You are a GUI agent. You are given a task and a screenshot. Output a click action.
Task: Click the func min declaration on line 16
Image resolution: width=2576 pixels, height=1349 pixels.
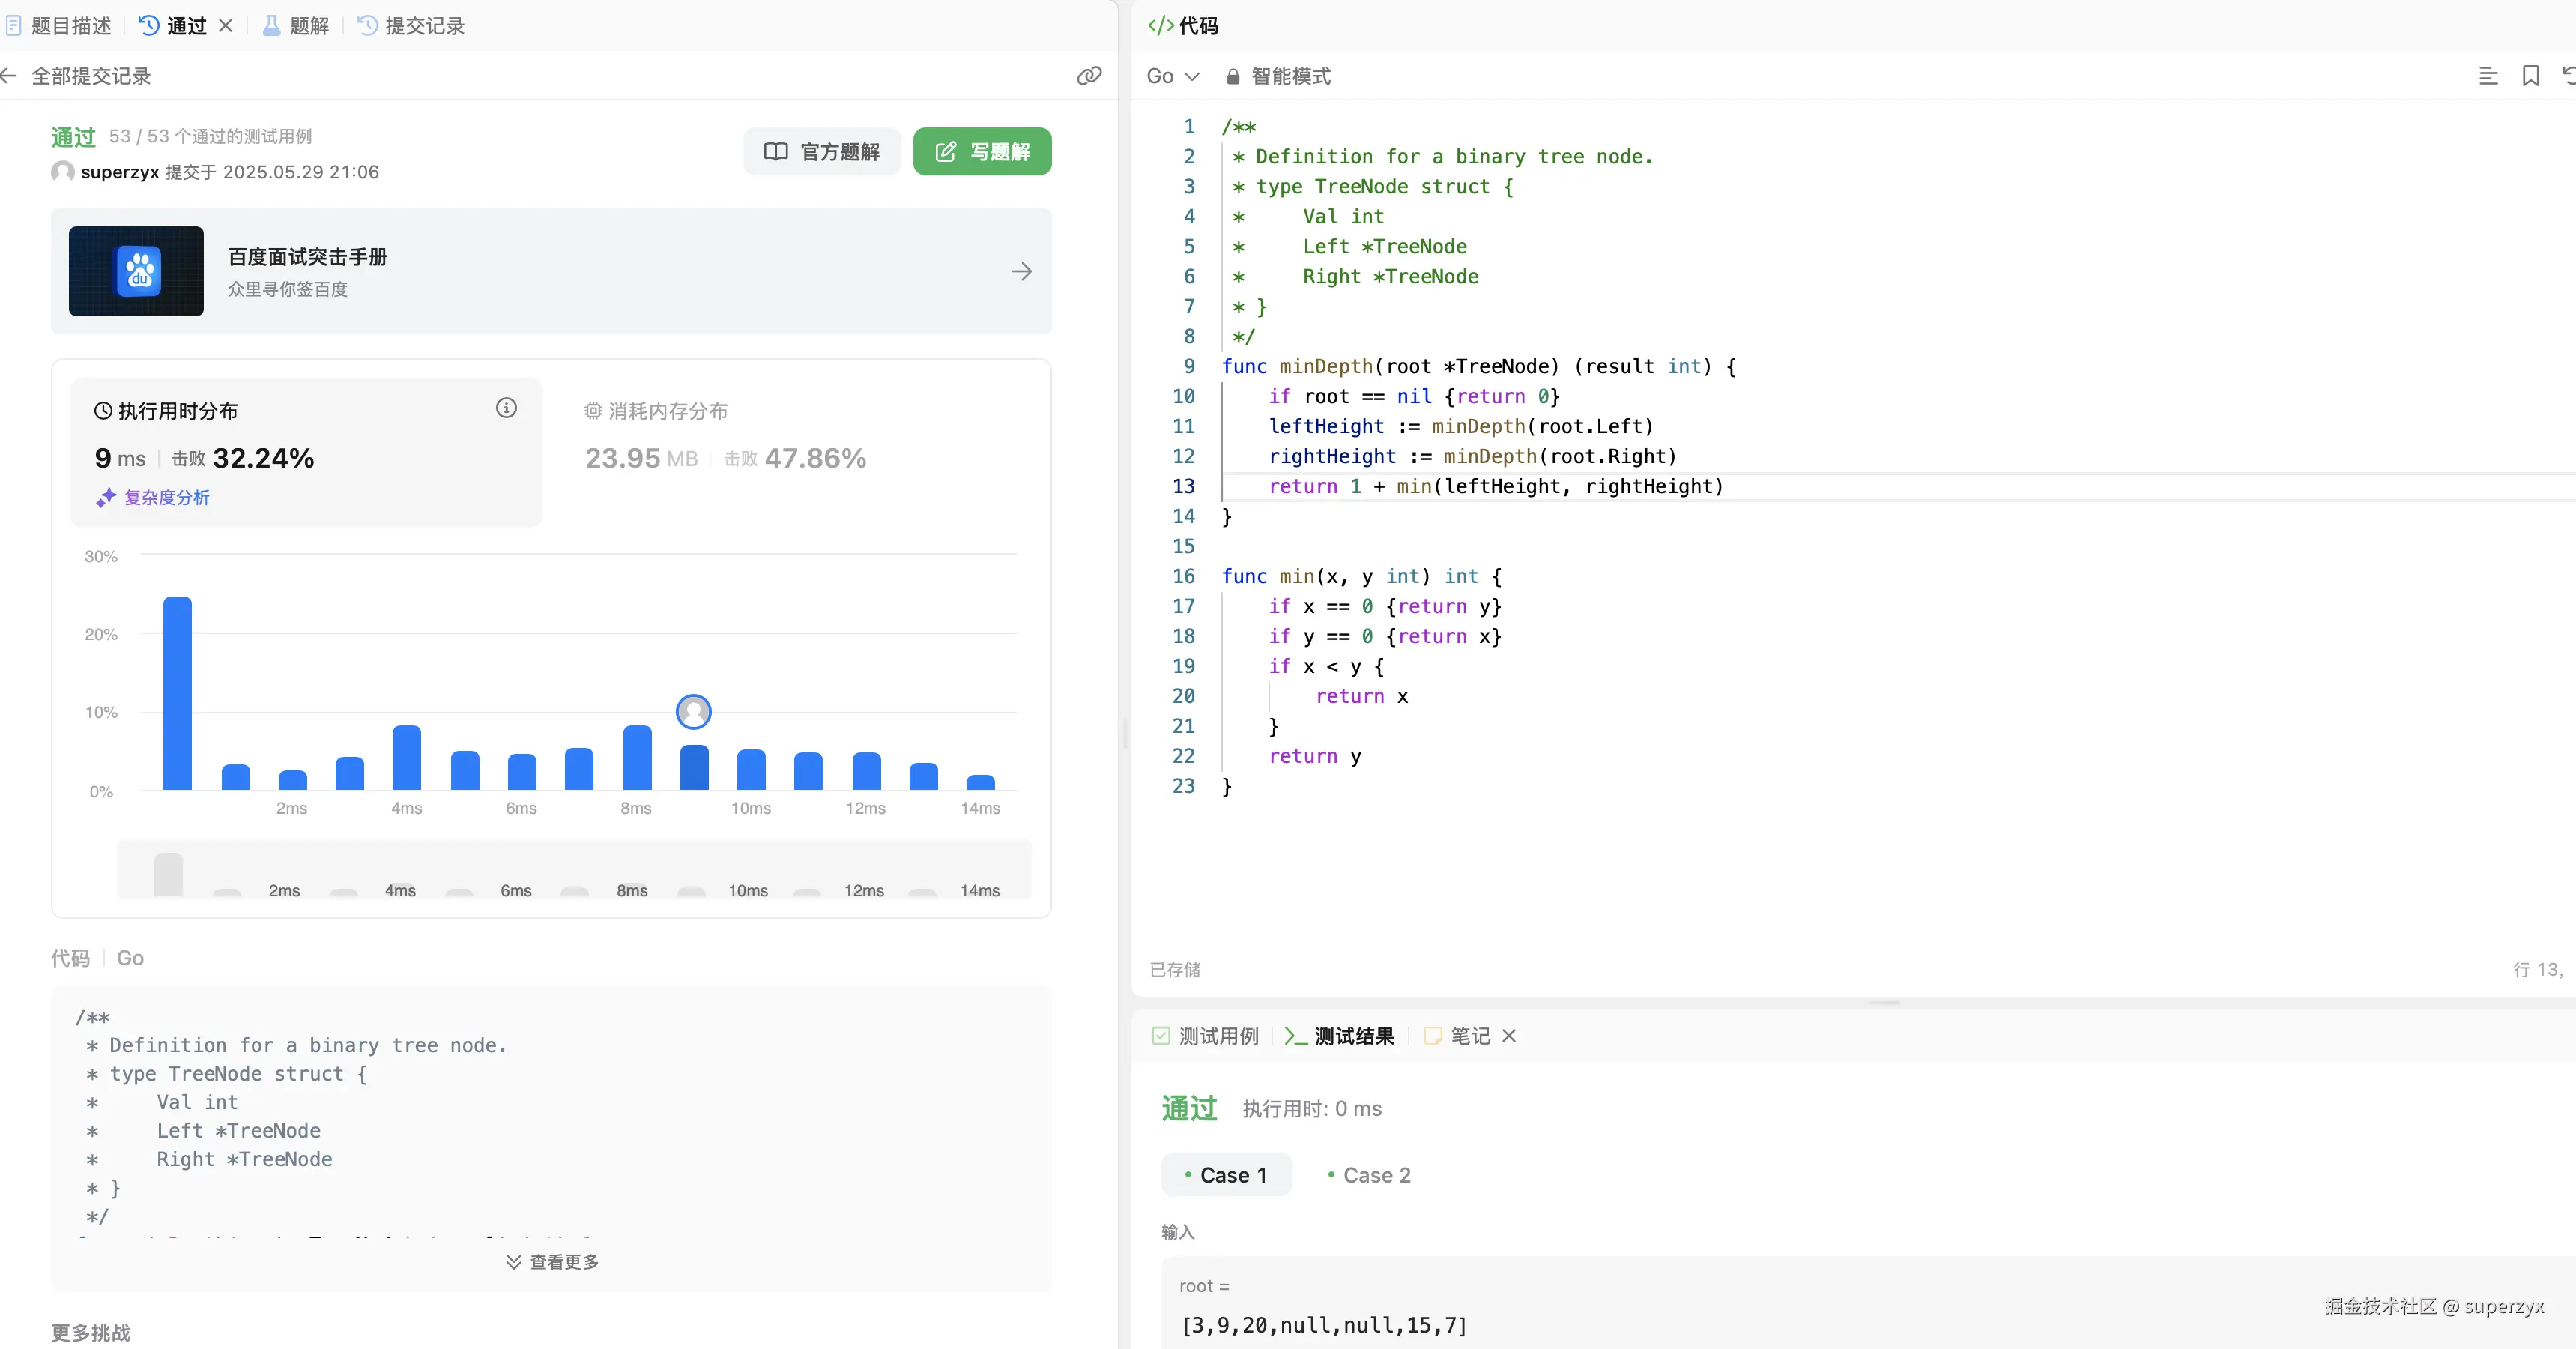tap(1362, 576)
